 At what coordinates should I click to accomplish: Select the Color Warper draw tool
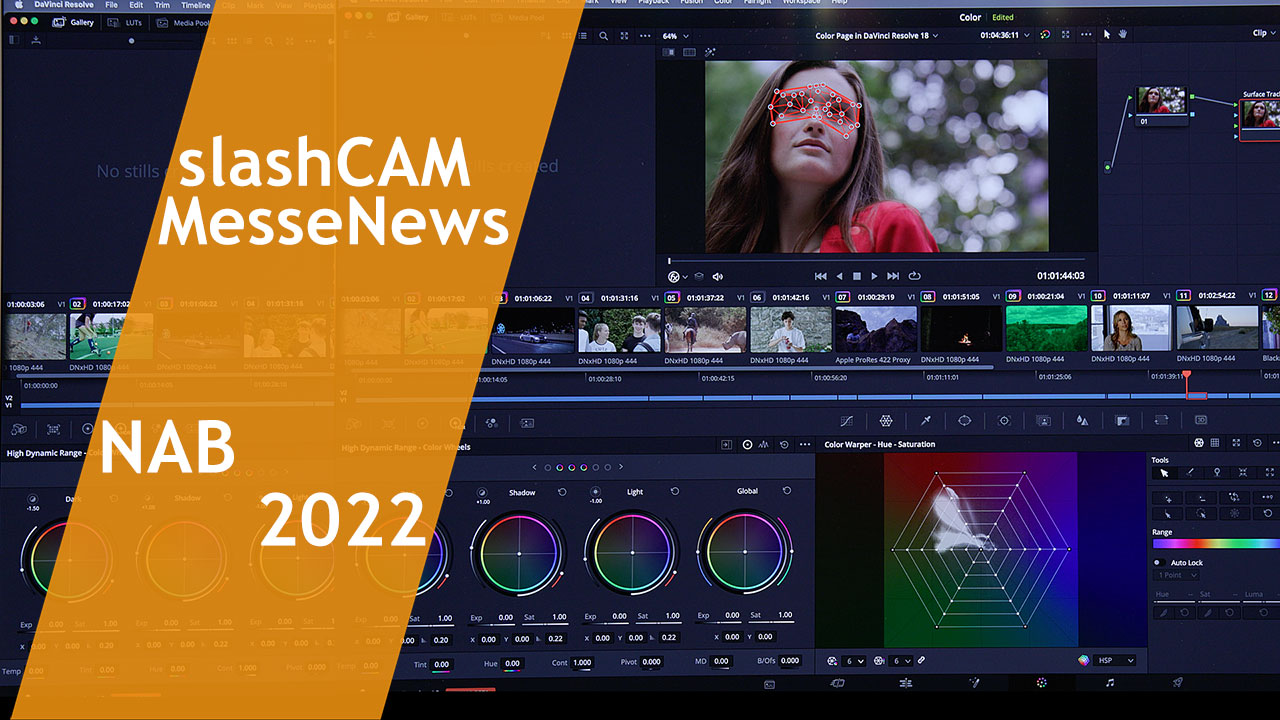coord(1190,473)
